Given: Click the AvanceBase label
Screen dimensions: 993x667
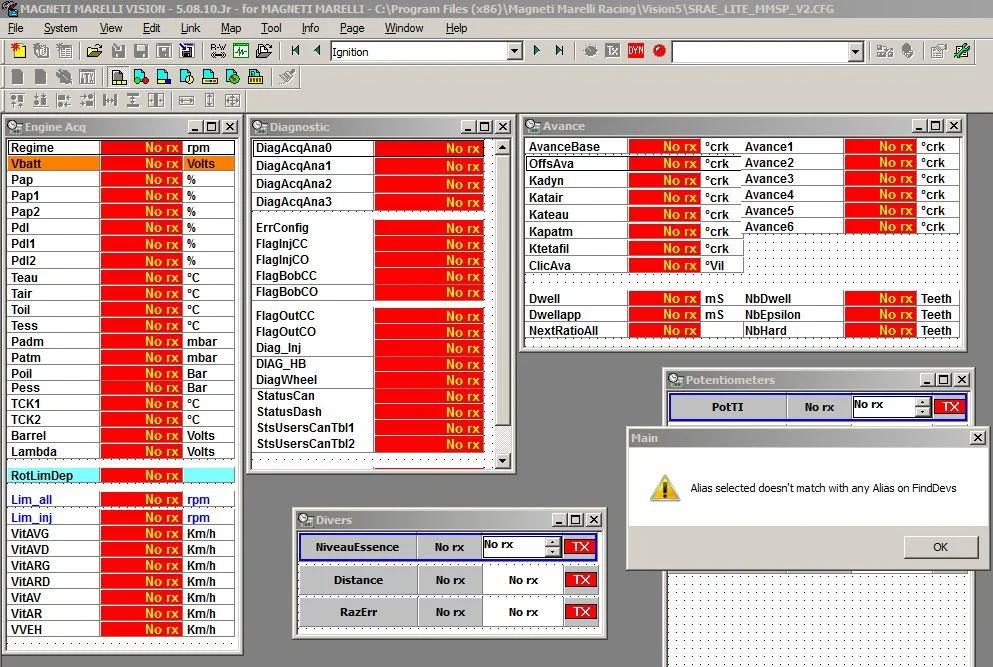Looking at the screenshot, I should 564,147.
